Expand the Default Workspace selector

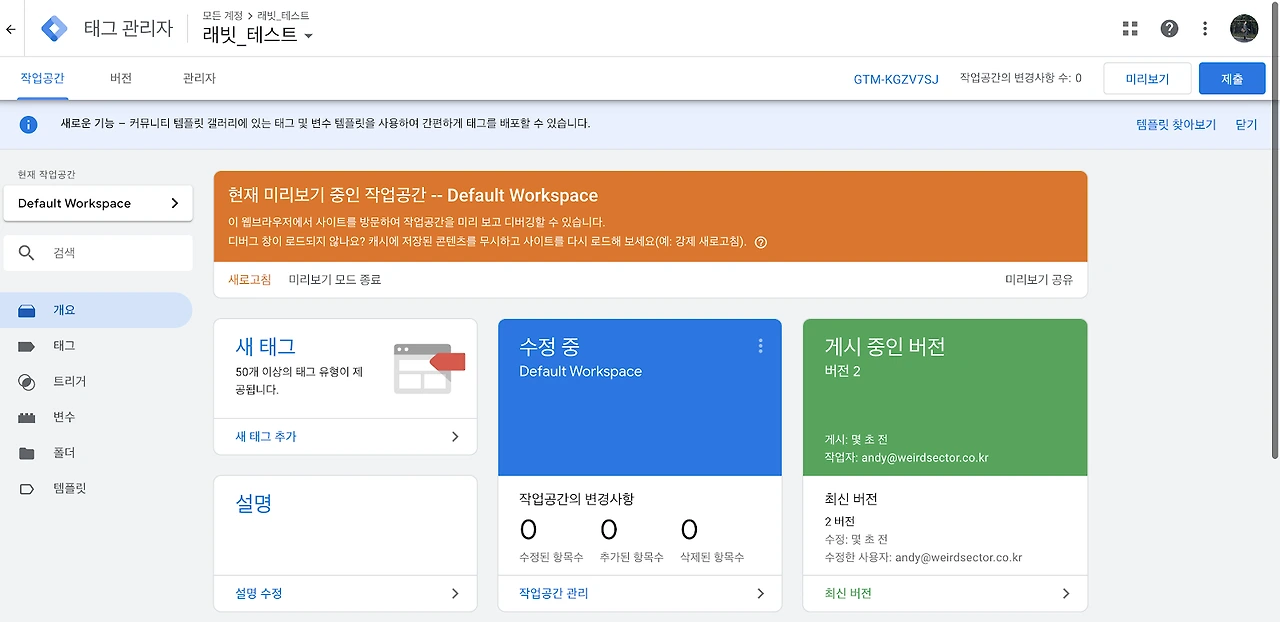point(98,203)
